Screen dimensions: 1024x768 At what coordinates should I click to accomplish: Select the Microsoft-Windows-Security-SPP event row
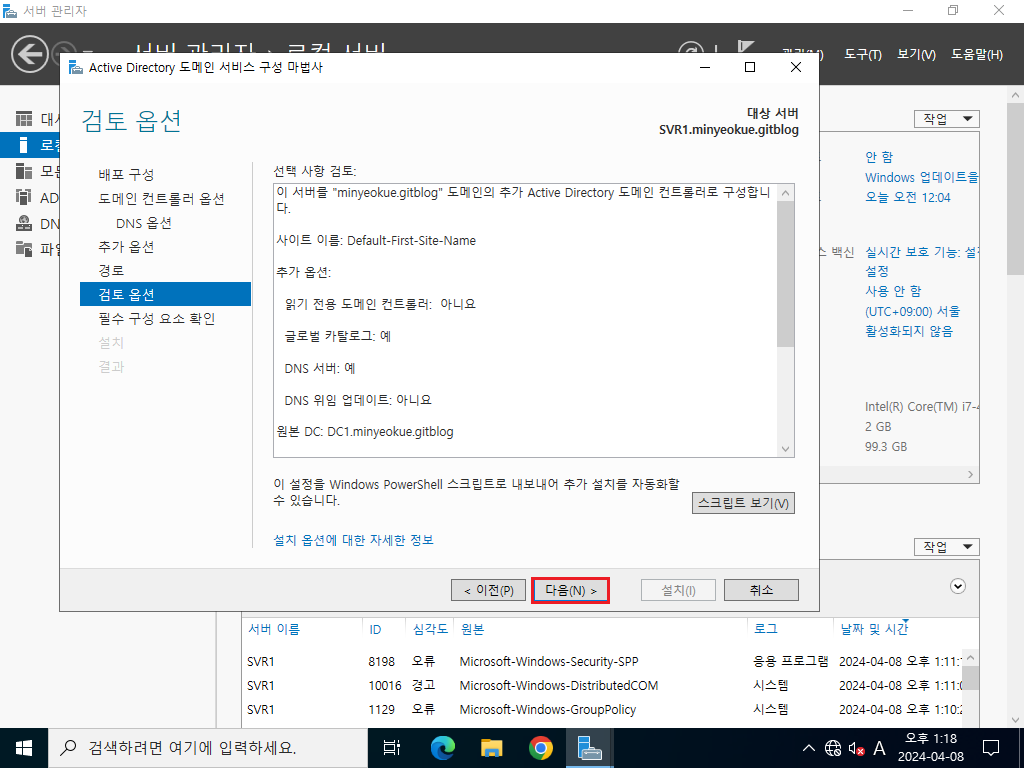coord(604,662)
